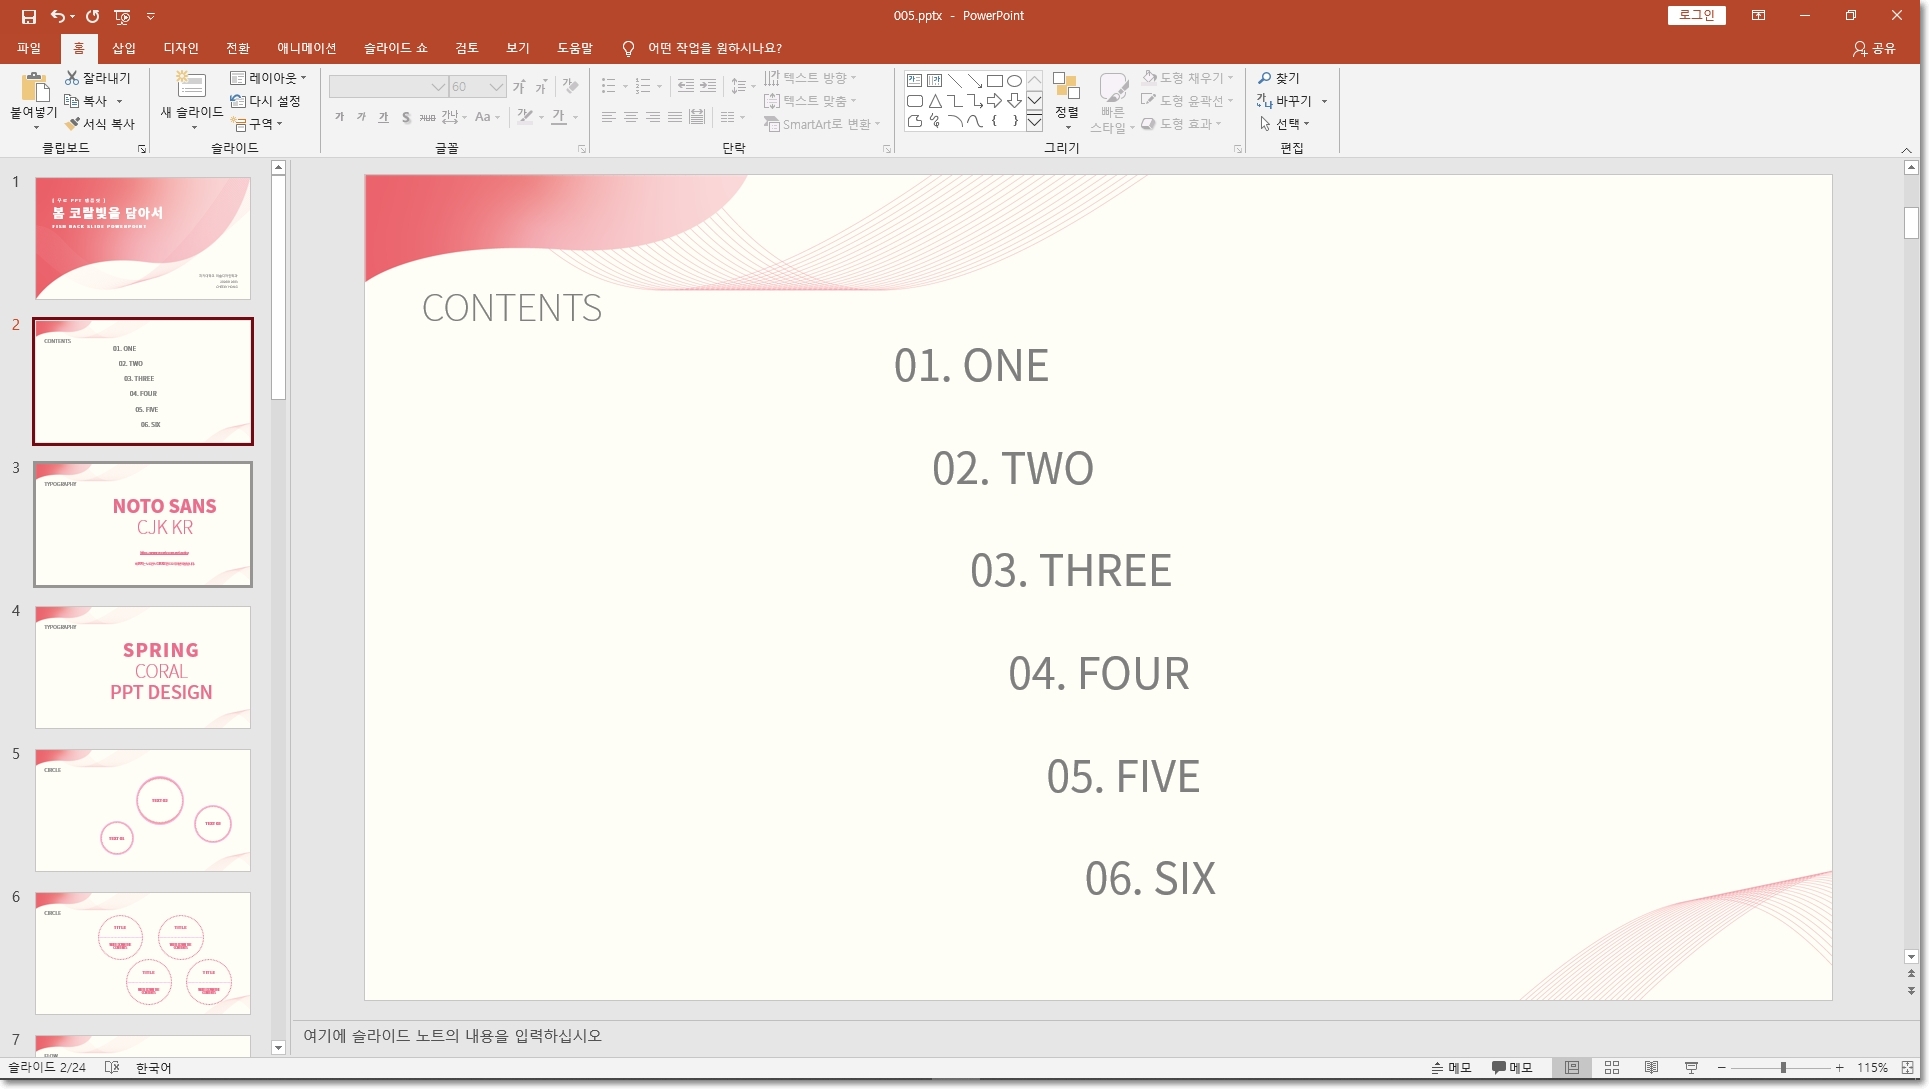Image resolution: width=1929 pixels, height=1089 pixels.
Task: Toggle Align Left paragraph button
Action: pyautogui.click(x=609, y=117)
